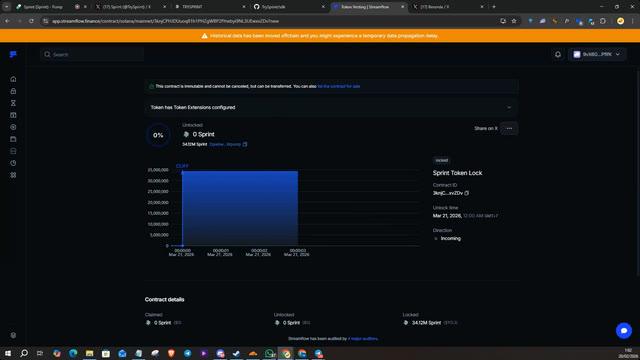Click the browser address bar URL
This screenshot has width=640, height=360.
tap(165, 21)
